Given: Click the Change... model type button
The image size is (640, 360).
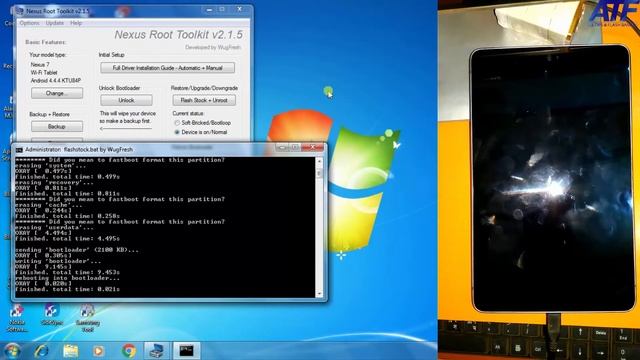Looking at the screenshot, I should [x=57, y=93].
